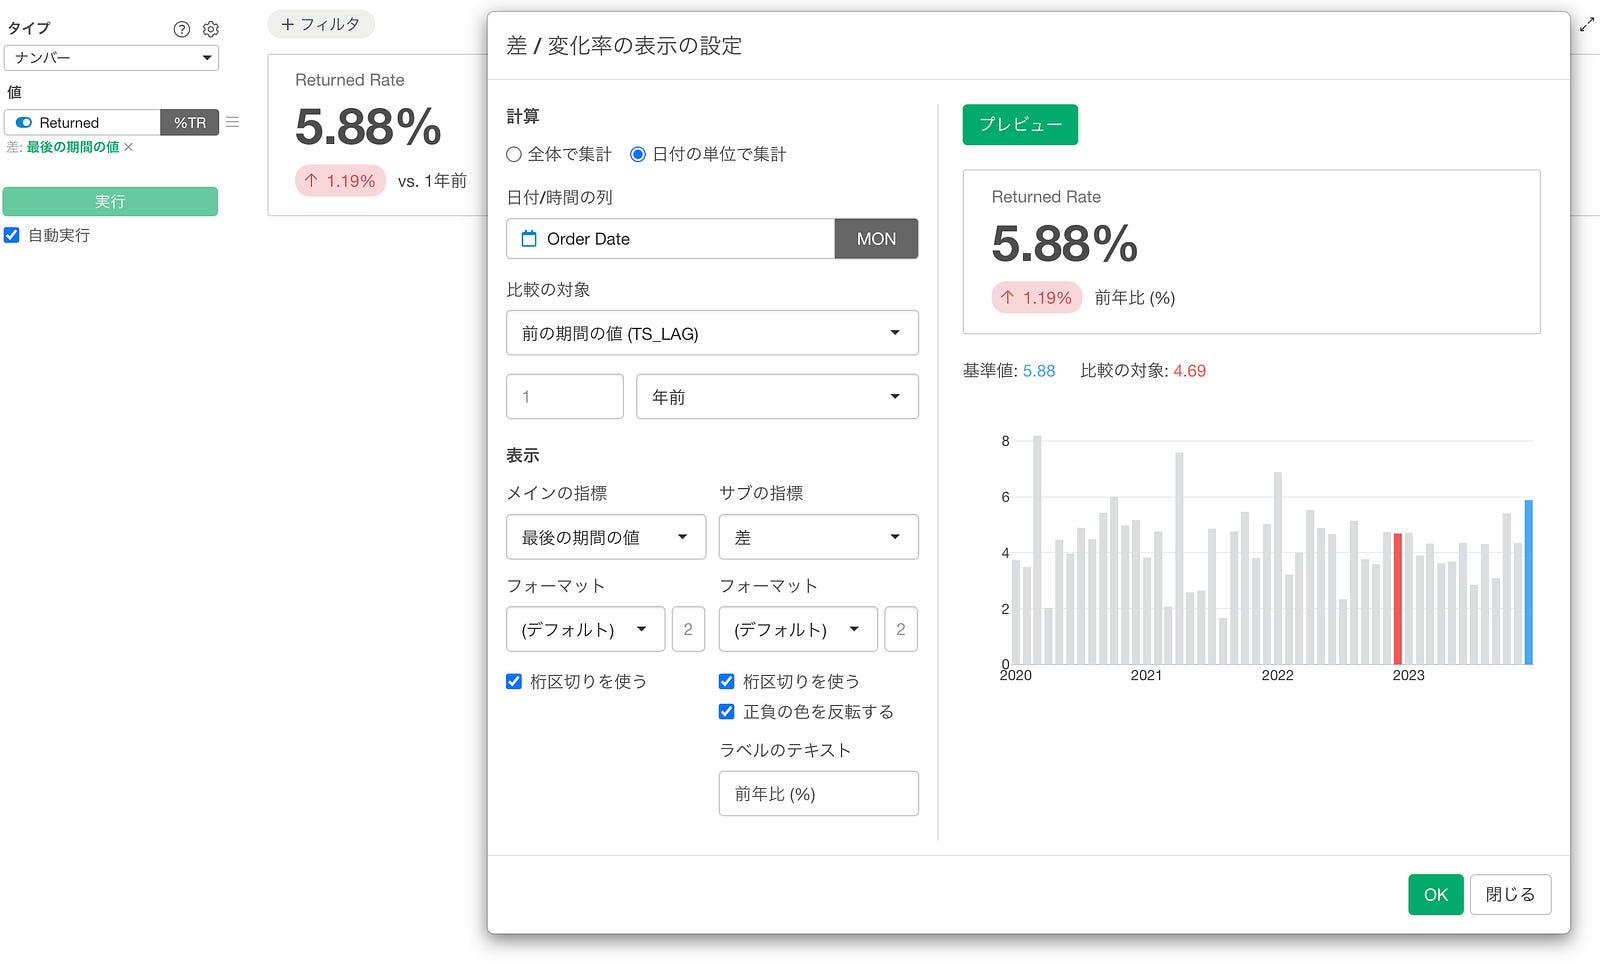Open the help icon in the left panel

[x=181, y=29]
